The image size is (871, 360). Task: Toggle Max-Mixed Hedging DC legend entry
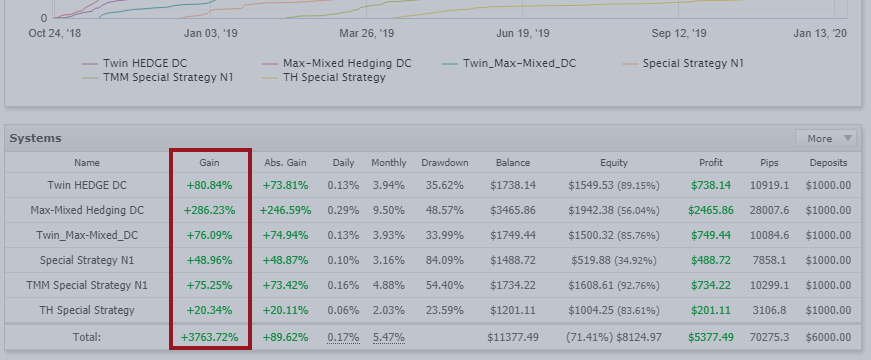(337, 63)
